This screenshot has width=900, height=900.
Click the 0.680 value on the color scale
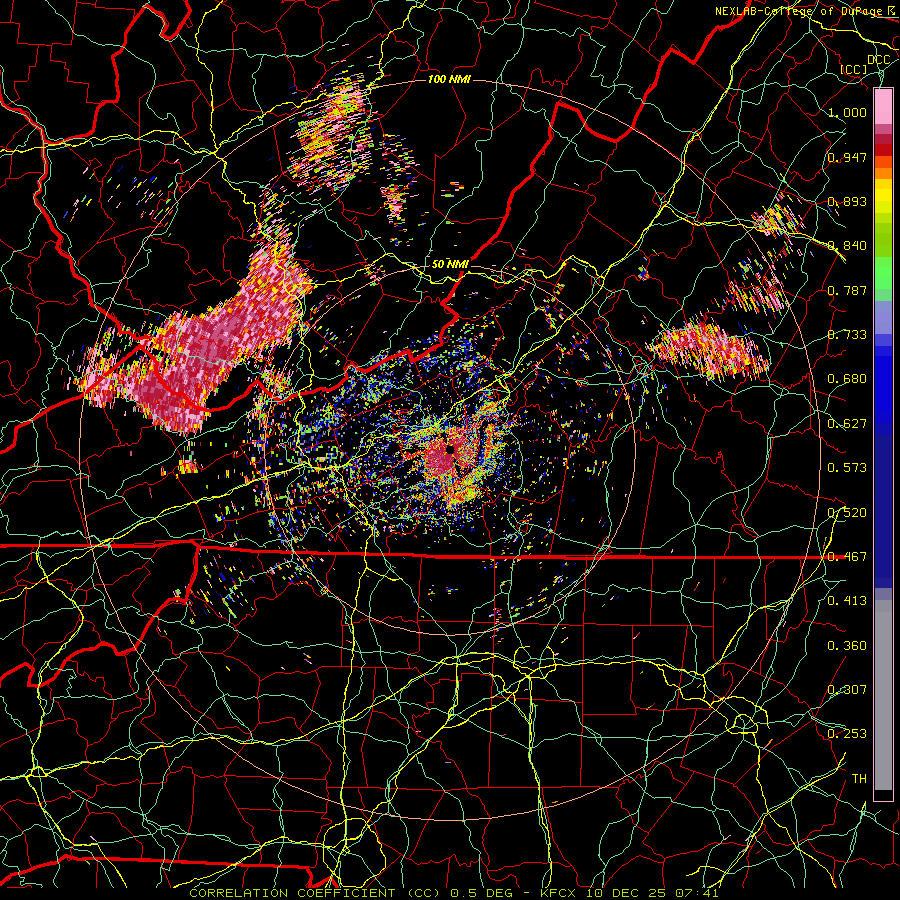847,379
